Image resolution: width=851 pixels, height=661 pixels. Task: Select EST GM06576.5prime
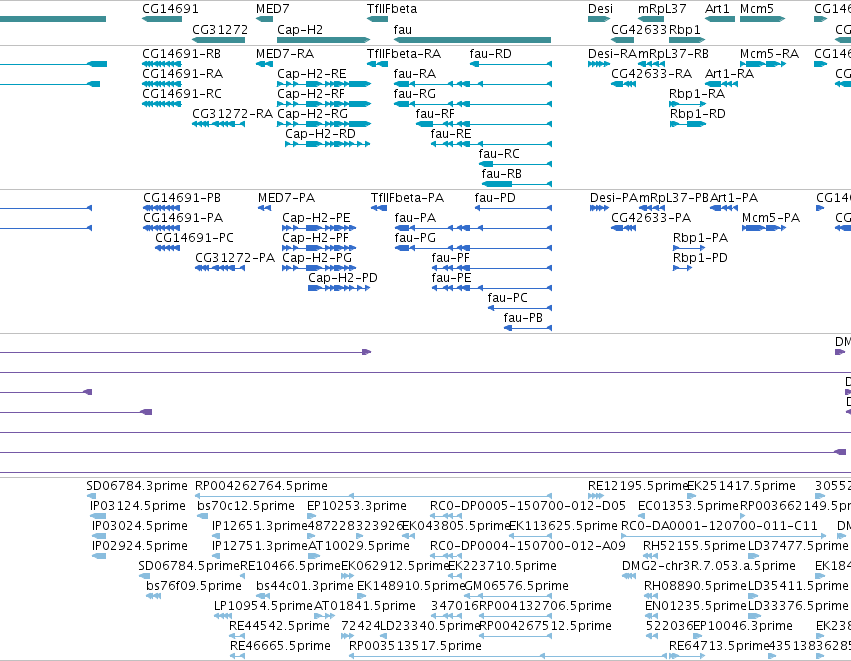tap(509, 596)
